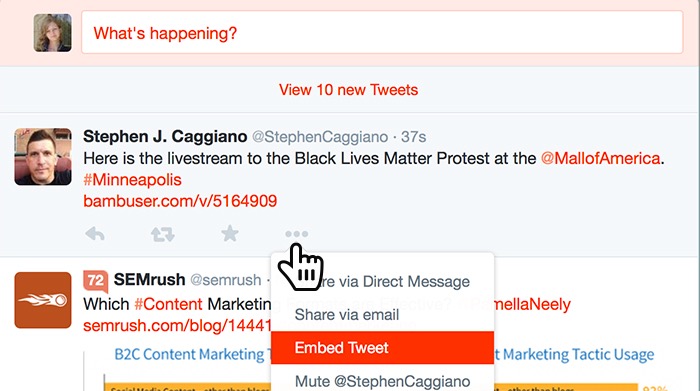Open the semrush.com/blog link
The width and height of the screenshot is (700, 391).
(x=177, y=325)
